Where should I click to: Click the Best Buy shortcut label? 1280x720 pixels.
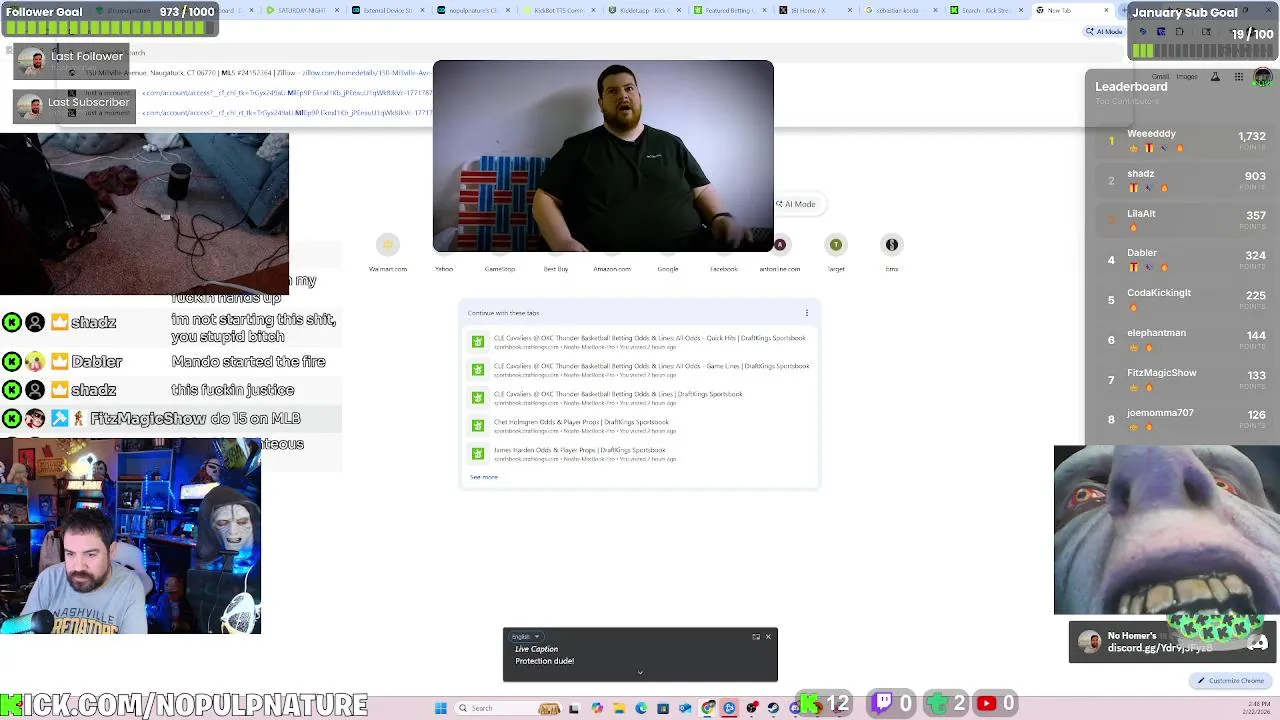point(556,269)
